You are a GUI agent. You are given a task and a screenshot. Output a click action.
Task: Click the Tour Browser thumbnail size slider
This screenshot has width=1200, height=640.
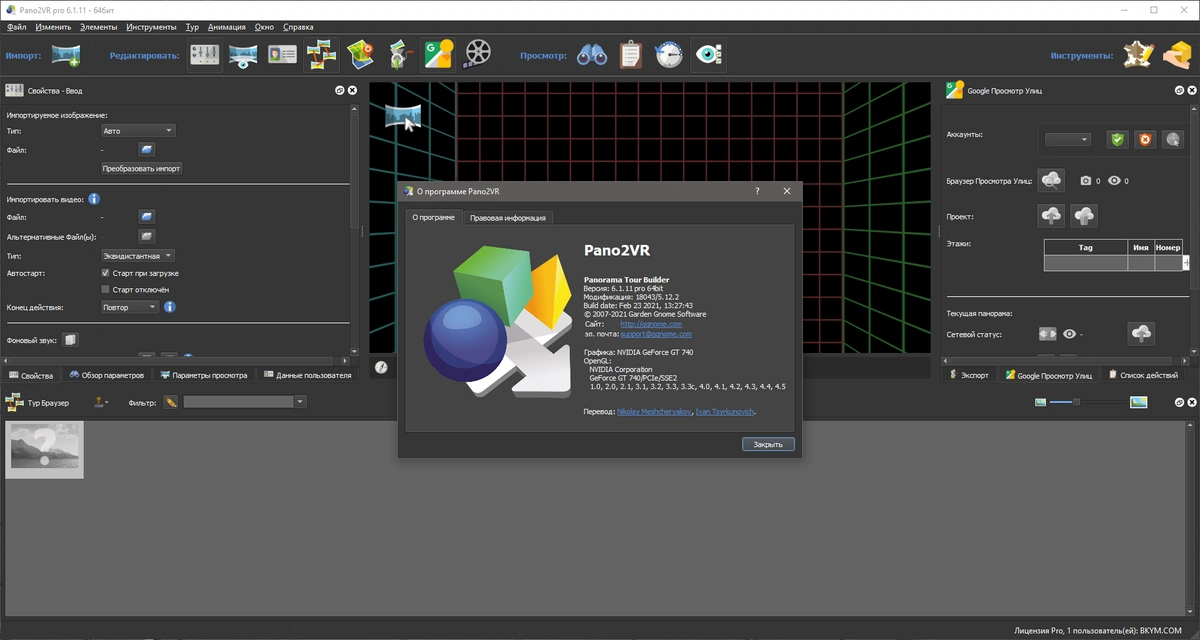pyautogui.click(x=1089, y=402)
